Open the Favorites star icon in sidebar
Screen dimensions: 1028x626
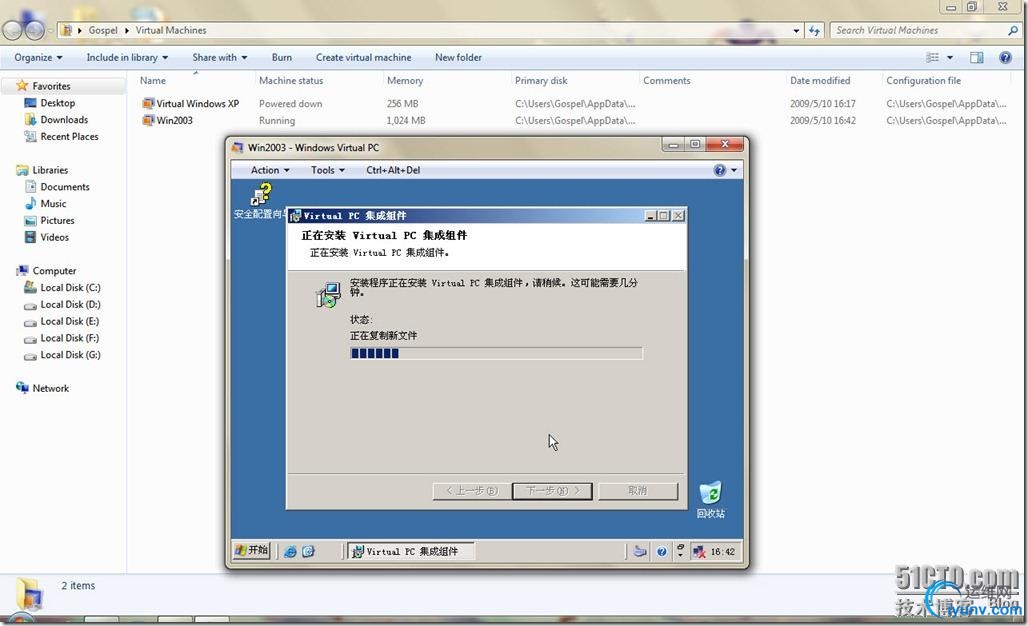22,86
